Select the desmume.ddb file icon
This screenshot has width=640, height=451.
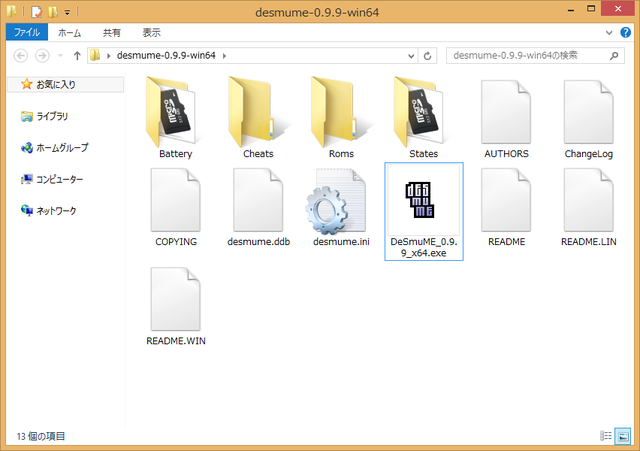(x=258, y=200)
